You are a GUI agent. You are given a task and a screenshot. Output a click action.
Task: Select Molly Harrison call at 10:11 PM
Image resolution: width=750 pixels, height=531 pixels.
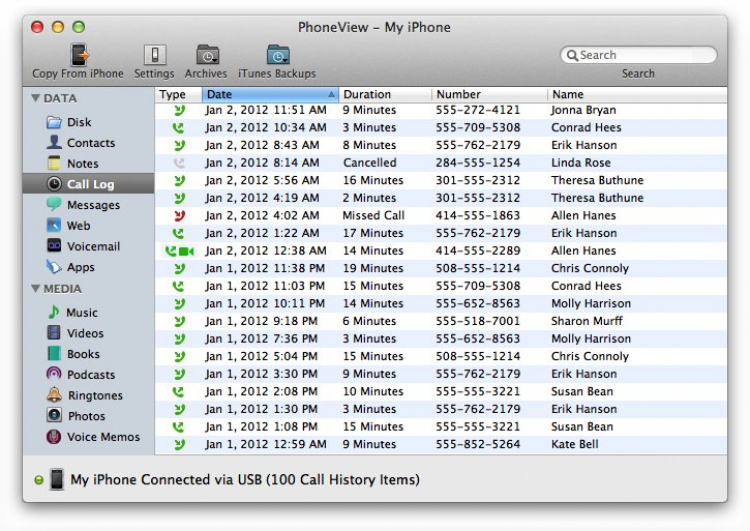click(x=441, y=304)
